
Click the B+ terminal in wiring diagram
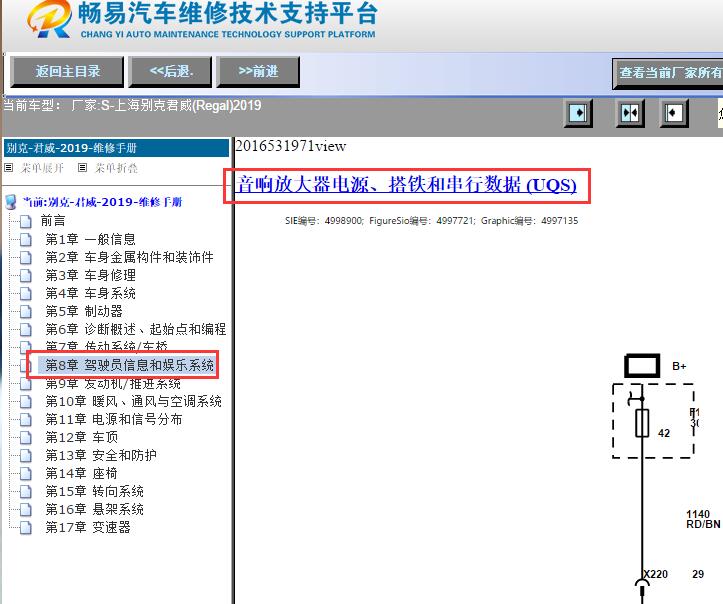[x=642, y=366]
